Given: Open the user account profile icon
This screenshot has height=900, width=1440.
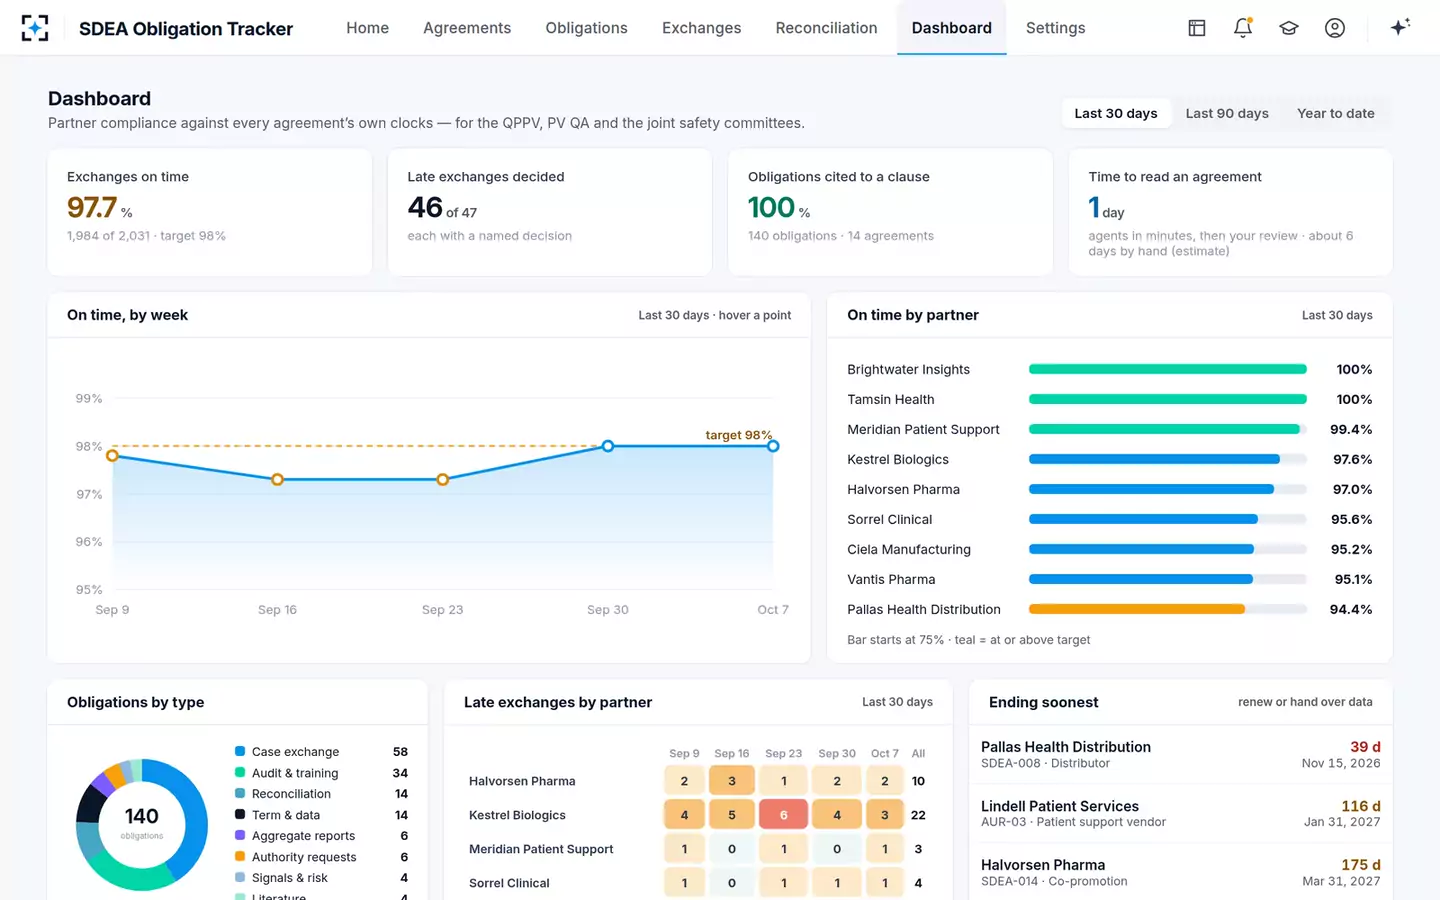Looking at the screenshot, I should [1335, 28].
